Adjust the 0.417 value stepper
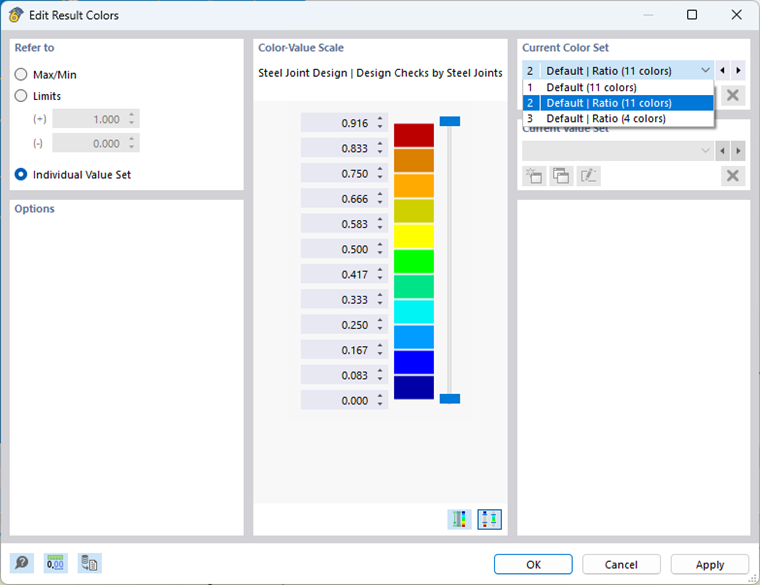This screenshot has width=760, height=585. 380,274
